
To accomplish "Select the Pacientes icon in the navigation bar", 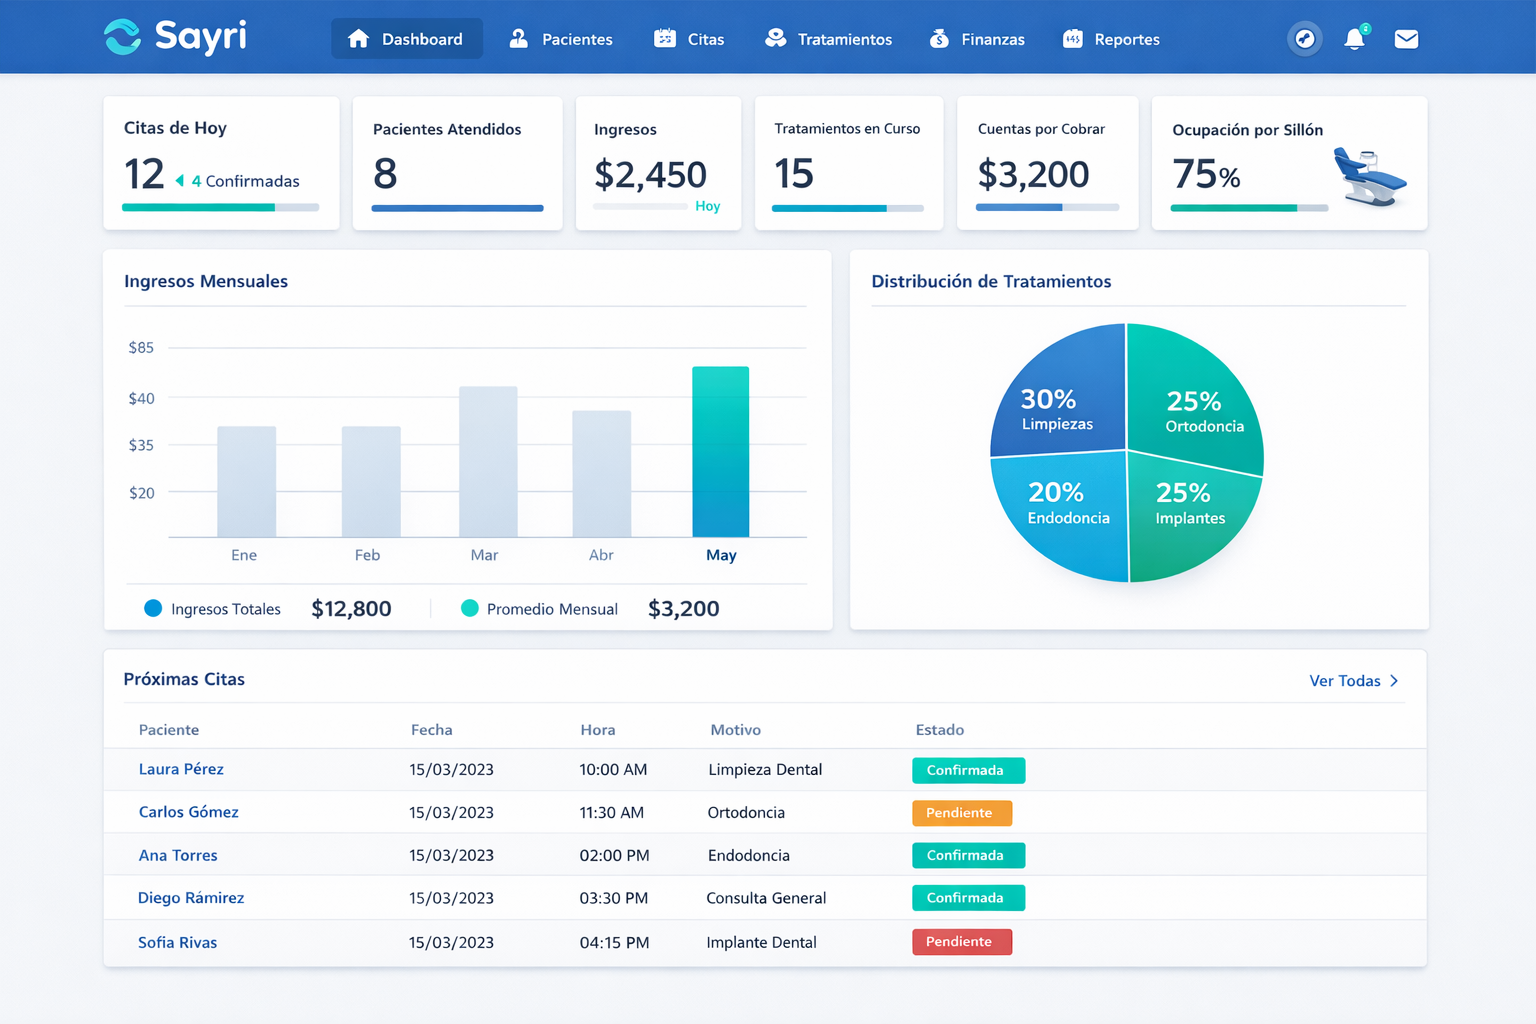I will coord(518,39).
